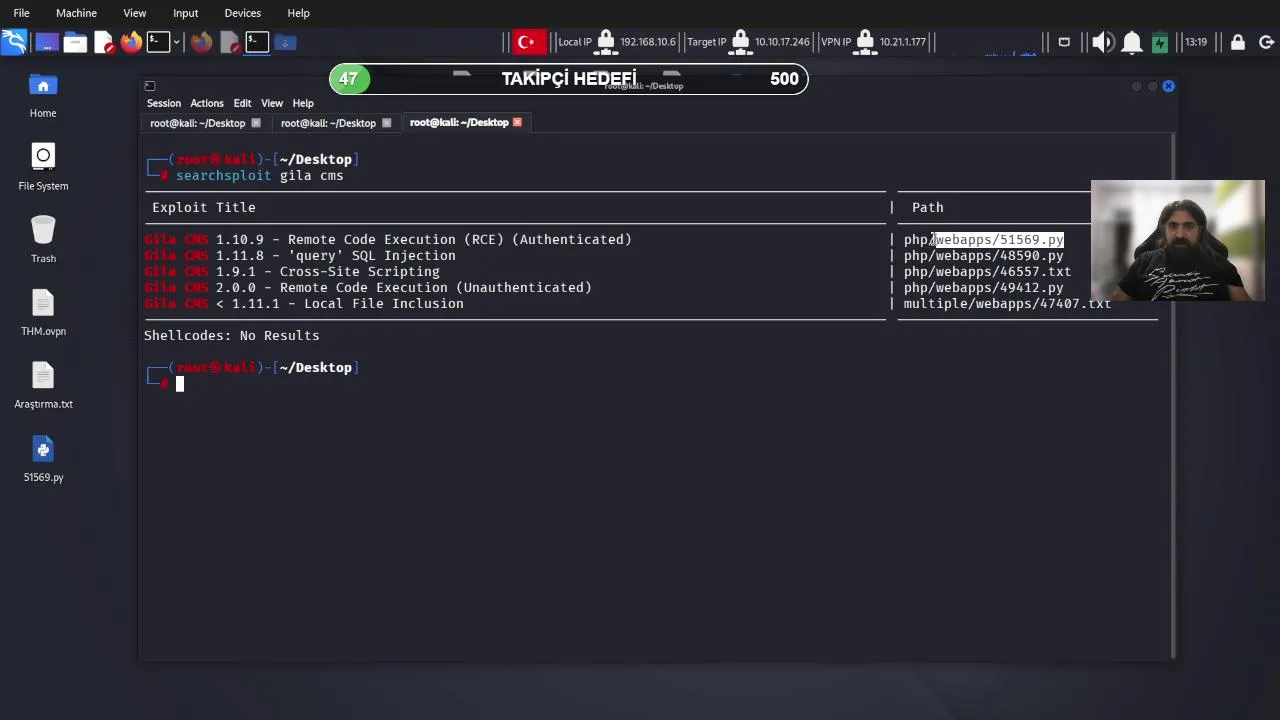Open the terminal Edit menu

(242, 103)
